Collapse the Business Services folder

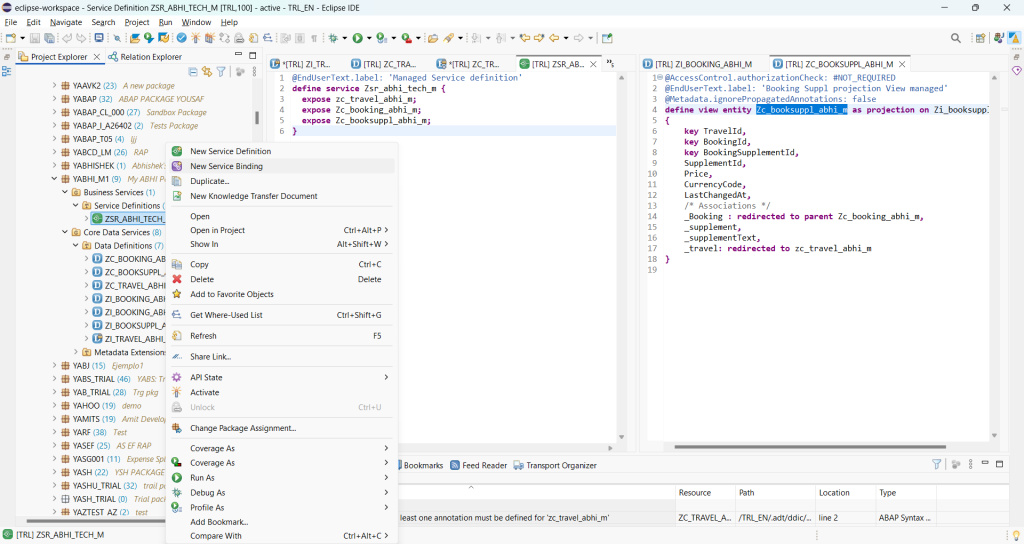pyautogui.click(x=65, y=192)
